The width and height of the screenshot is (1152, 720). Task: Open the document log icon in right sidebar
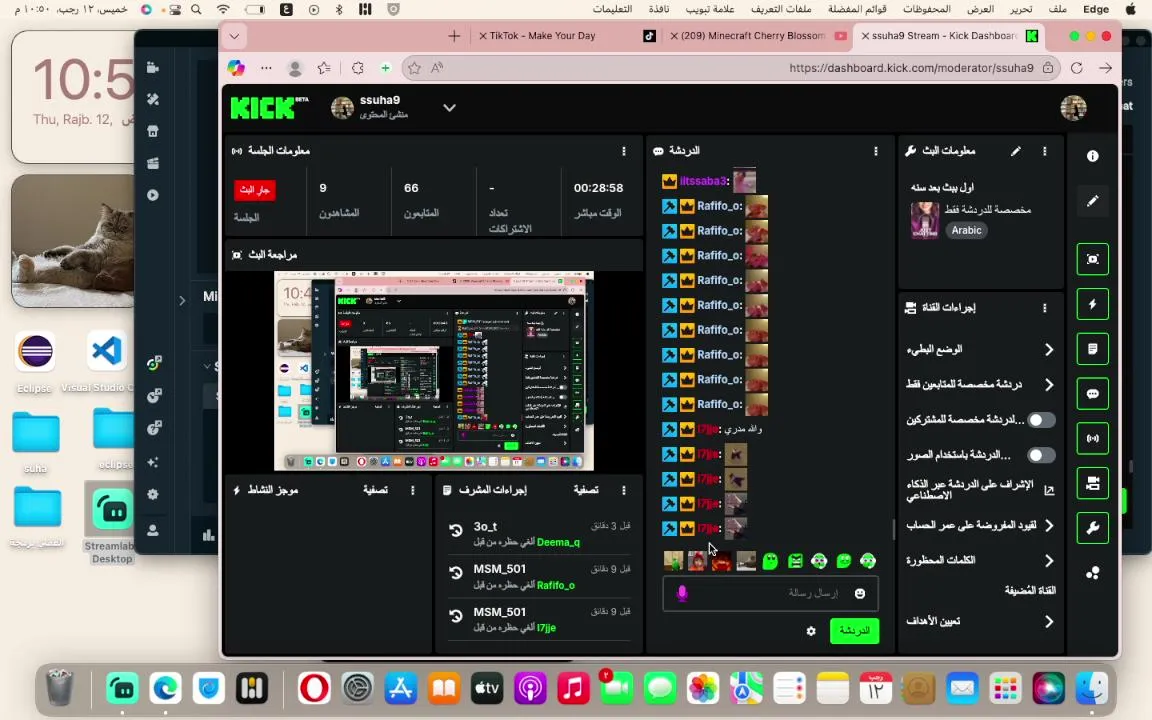(1092, 349)
